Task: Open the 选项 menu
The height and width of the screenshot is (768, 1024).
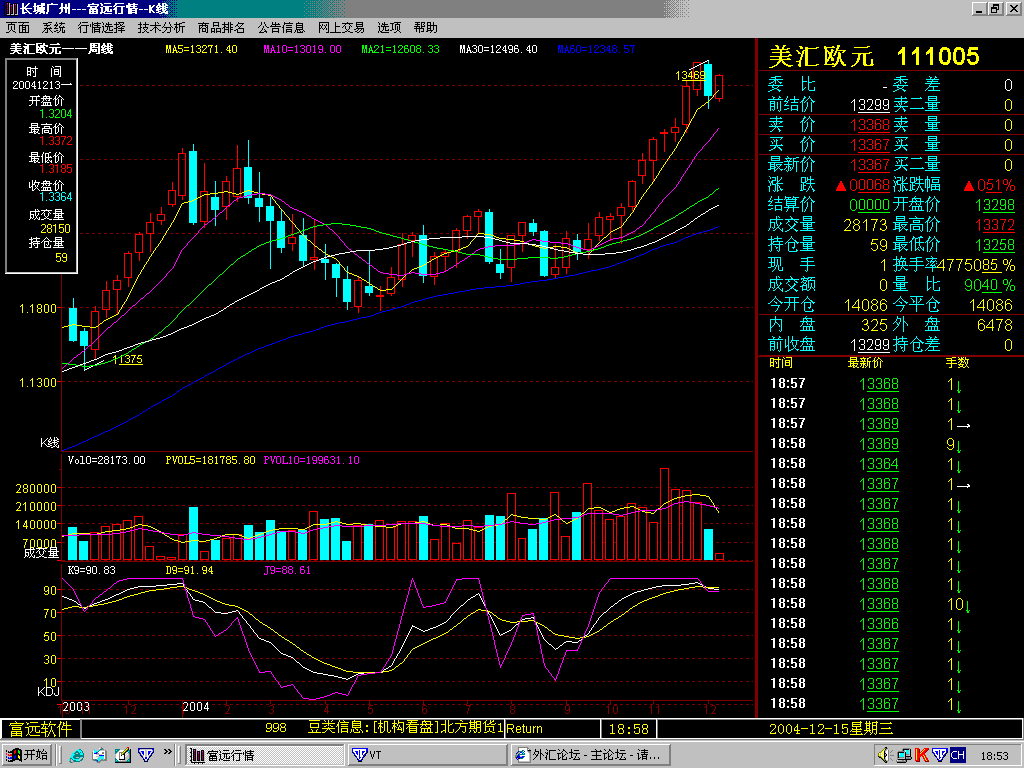Action: point(389,27)
